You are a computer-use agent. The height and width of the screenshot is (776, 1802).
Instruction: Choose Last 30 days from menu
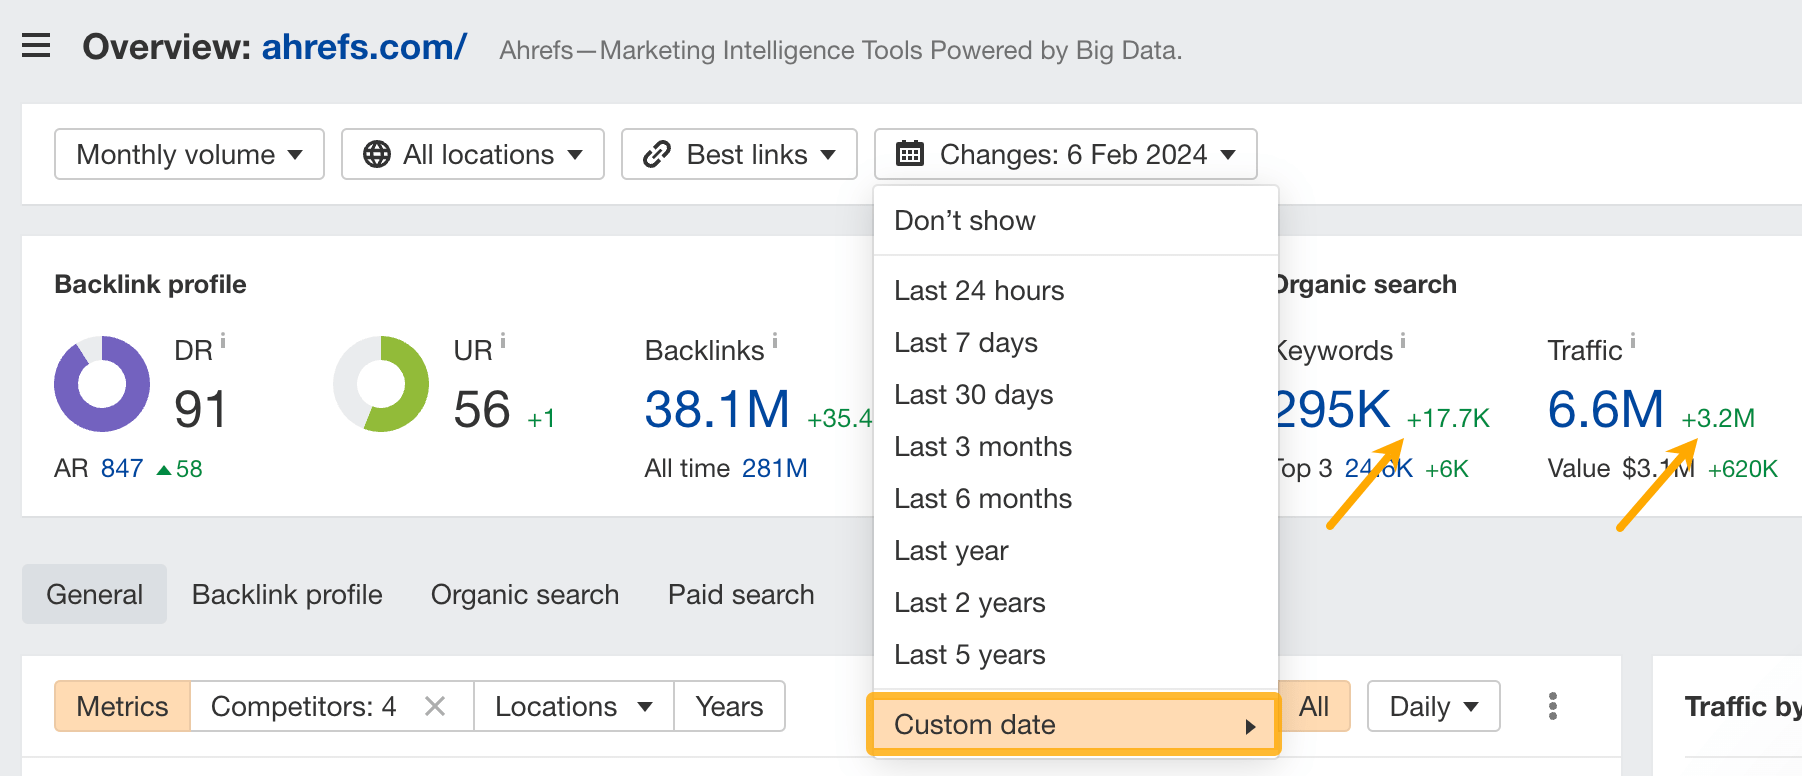pyautogui.click(x=973, y=395)
